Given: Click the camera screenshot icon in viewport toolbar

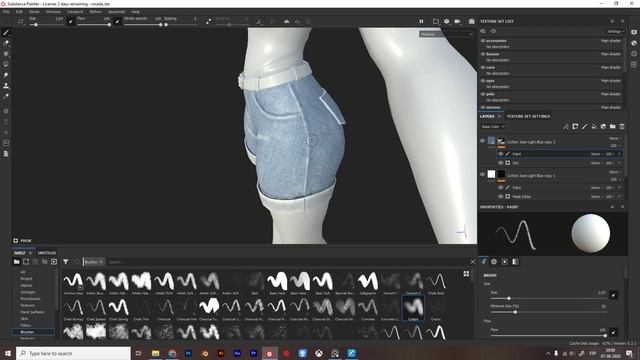Looking at the screenshot, I should point(471,21).
